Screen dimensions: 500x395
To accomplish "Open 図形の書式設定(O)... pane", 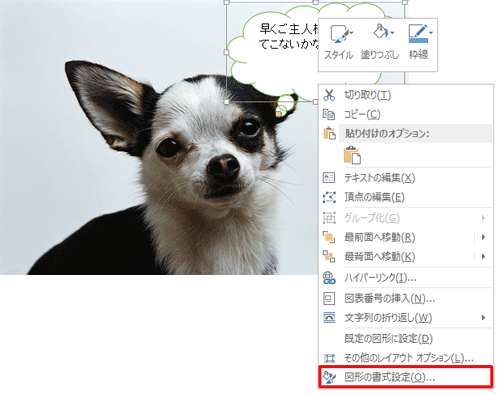I will (406, 377).
